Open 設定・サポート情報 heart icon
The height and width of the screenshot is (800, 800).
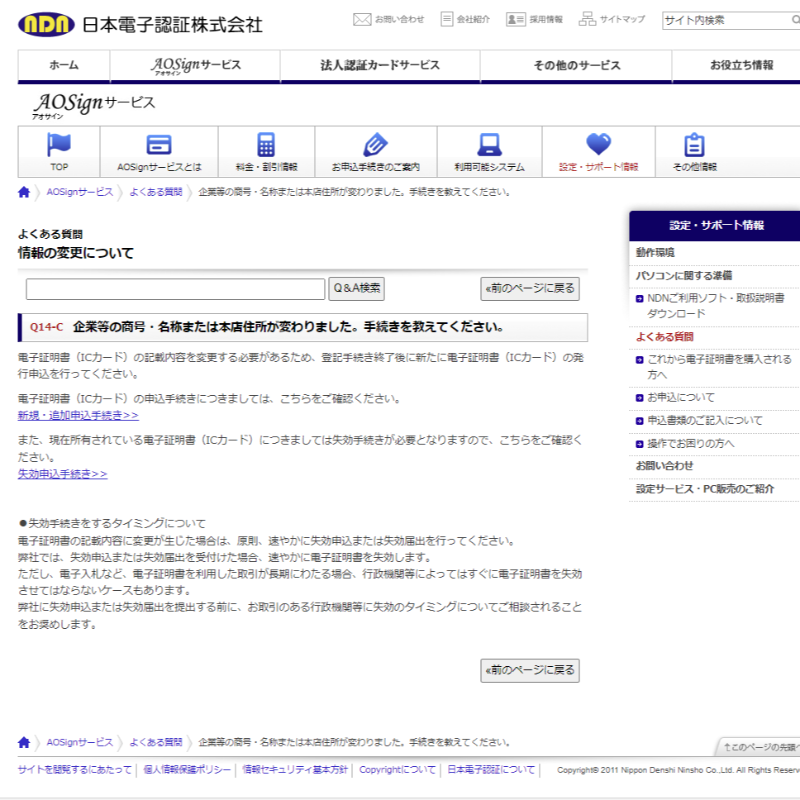598,144
